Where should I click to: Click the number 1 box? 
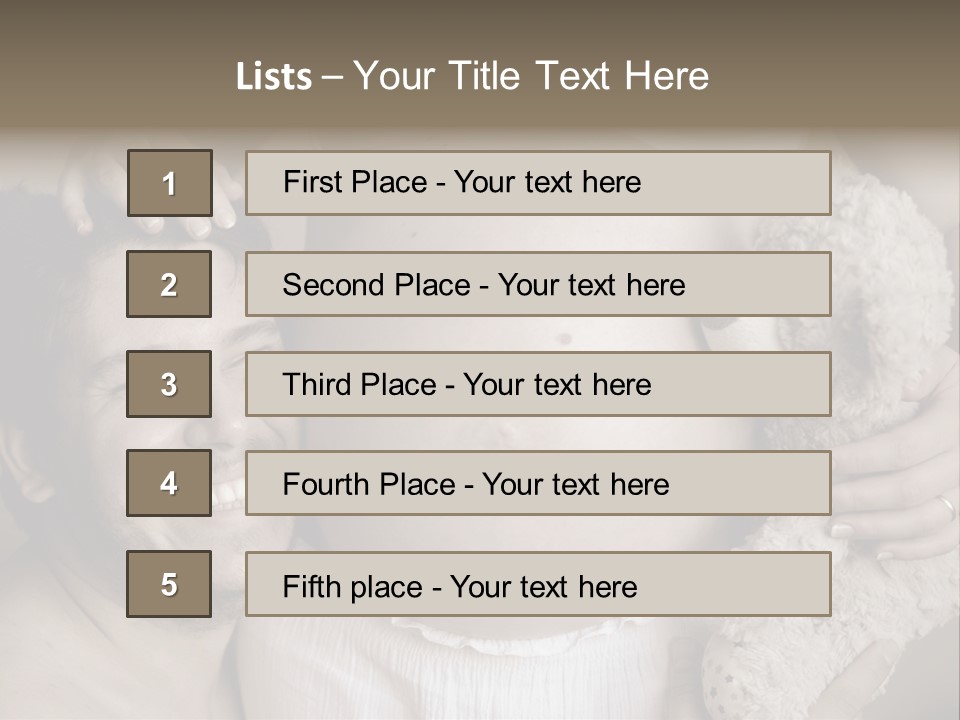pyautogui.click(x=170, y=183)
